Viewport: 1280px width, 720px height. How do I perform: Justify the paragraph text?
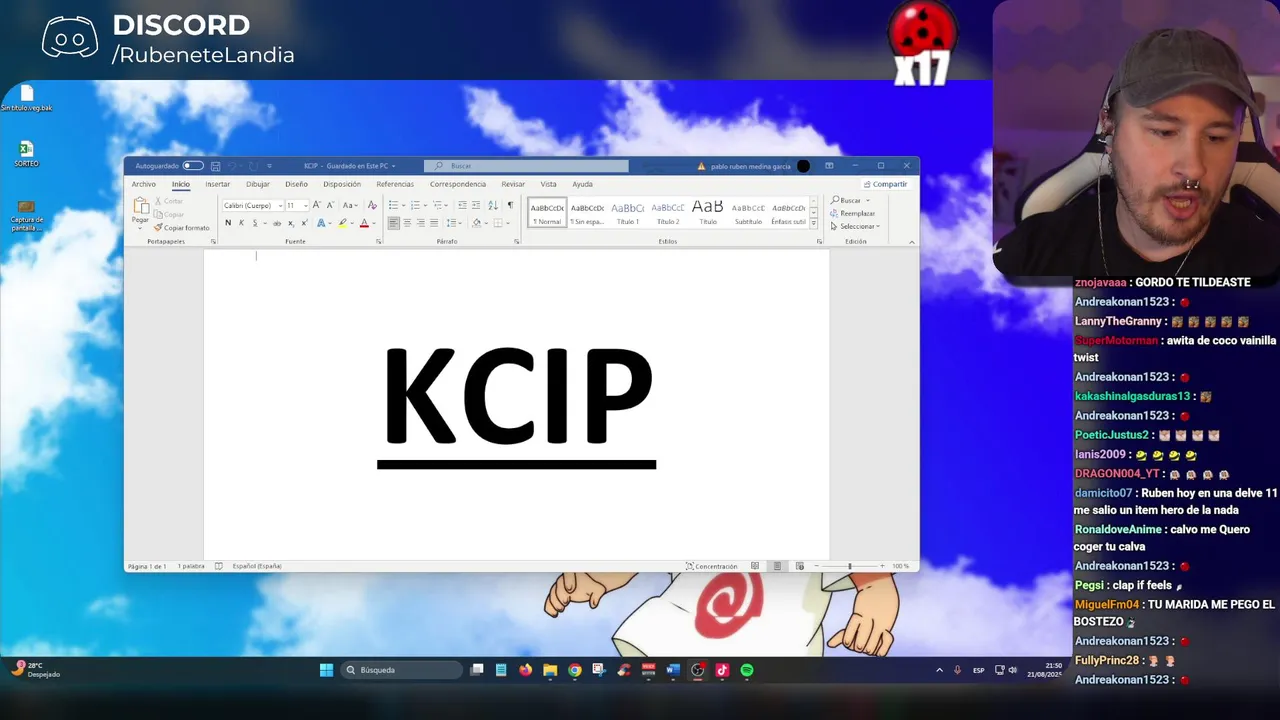point(434,223)
